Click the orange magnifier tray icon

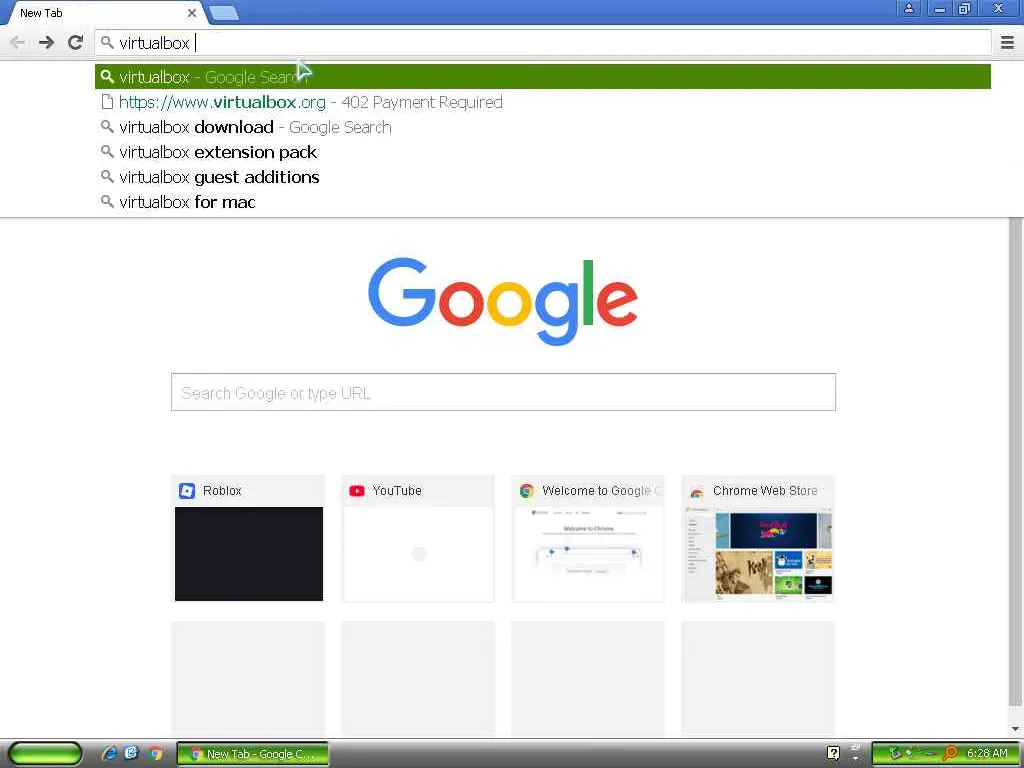pos(951,753)
